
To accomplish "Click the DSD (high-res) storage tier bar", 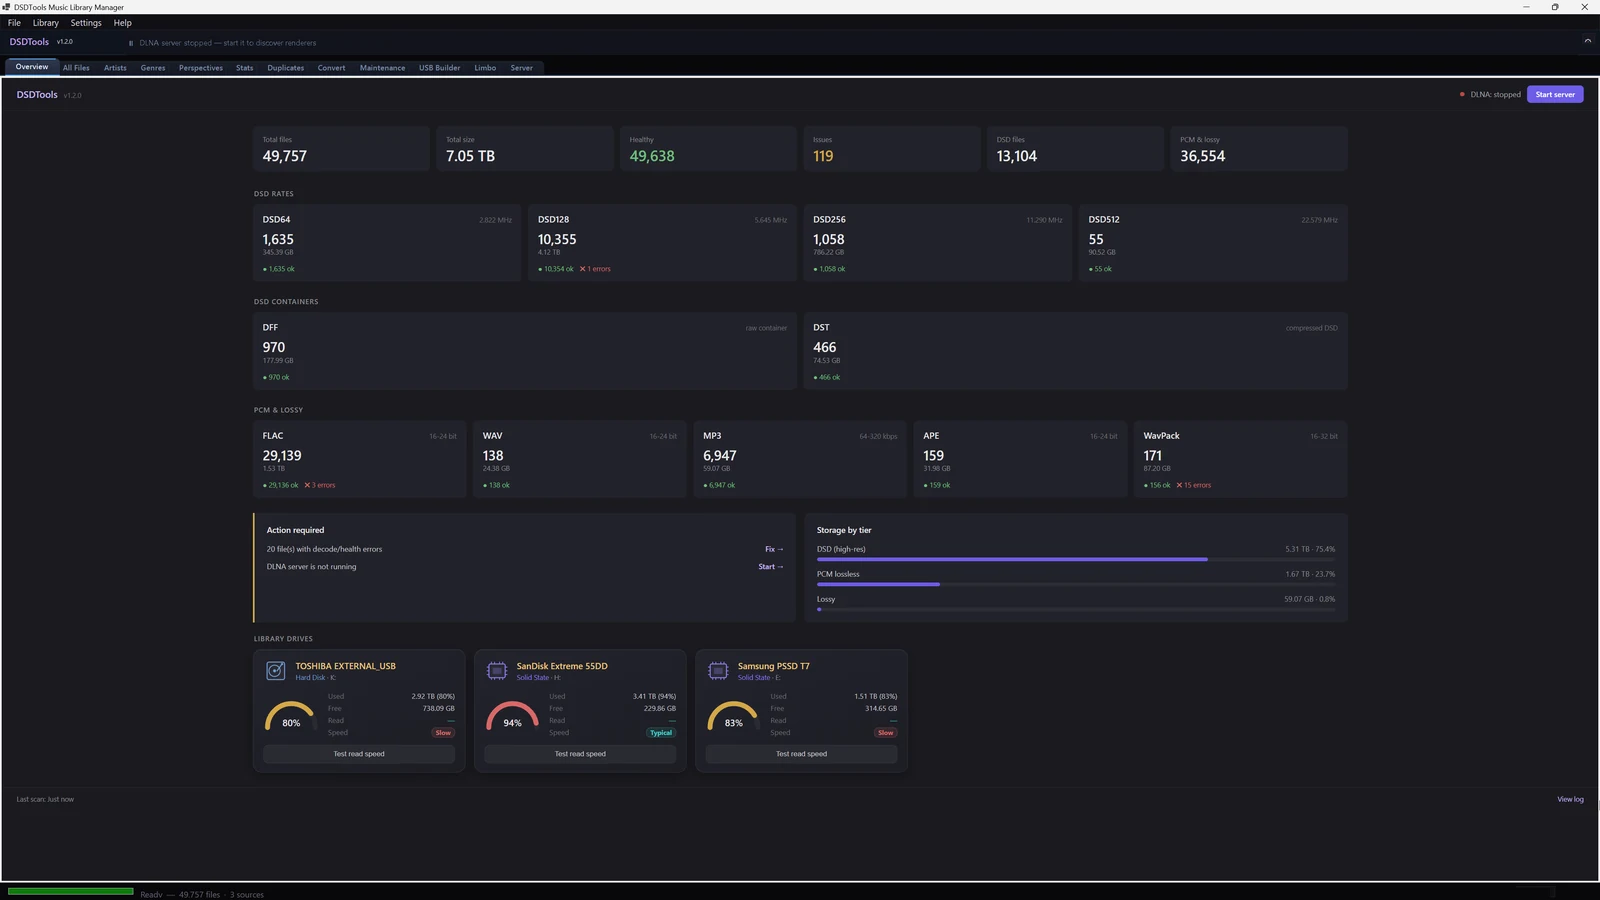I will coord(1076,559).
